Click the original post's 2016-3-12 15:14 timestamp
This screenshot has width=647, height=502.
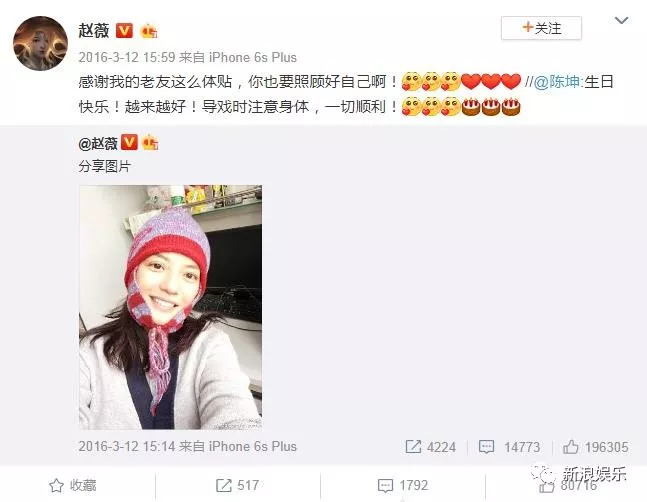(x=127, y=446)
